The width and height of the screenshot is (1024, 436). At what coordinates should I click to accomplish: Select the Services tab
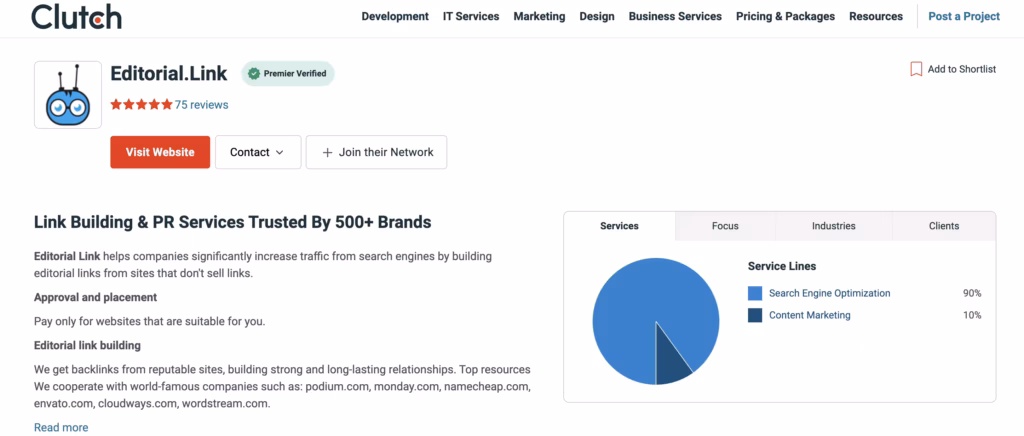(619, 226)
